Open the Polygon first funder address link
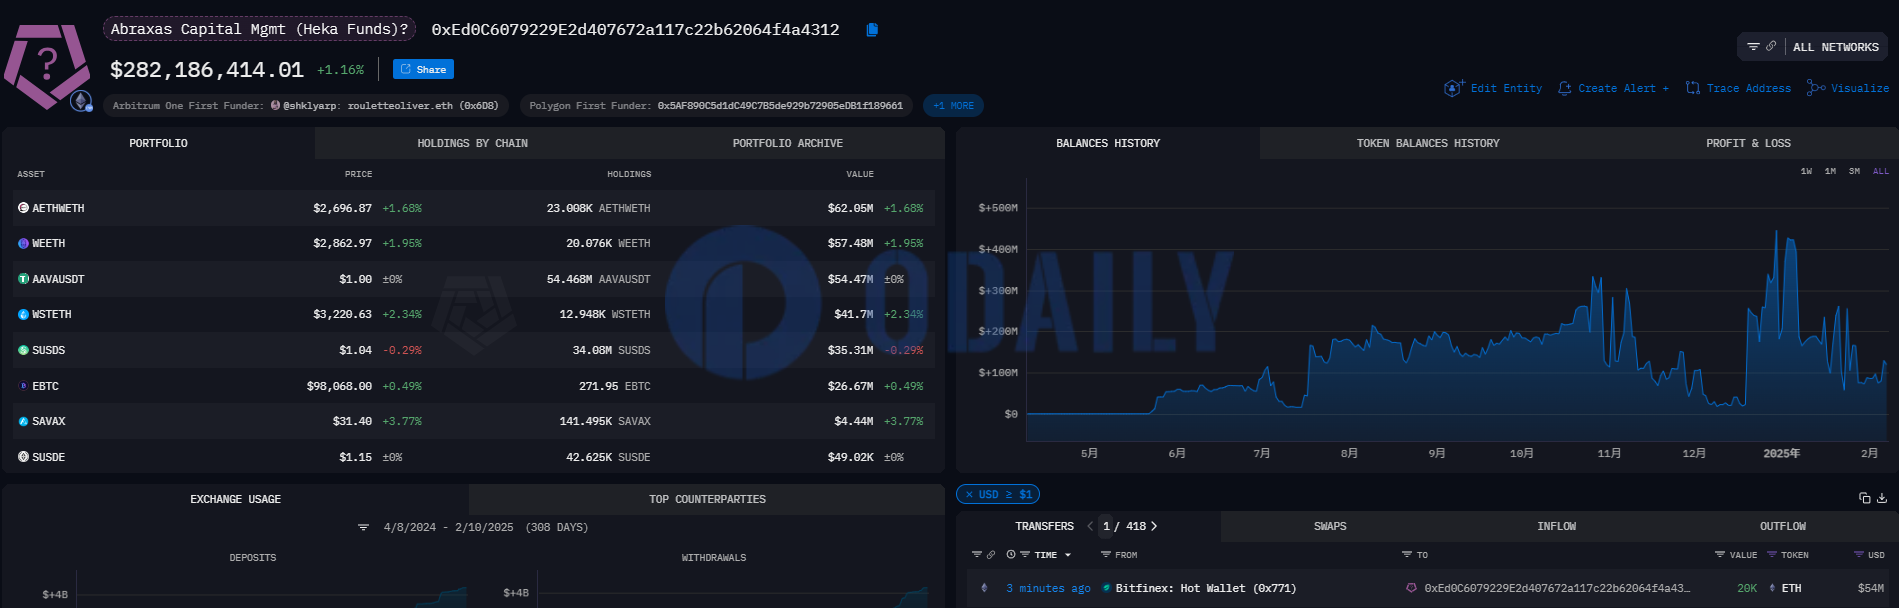This screenshot has height=608, width=1899. [780, 106]
